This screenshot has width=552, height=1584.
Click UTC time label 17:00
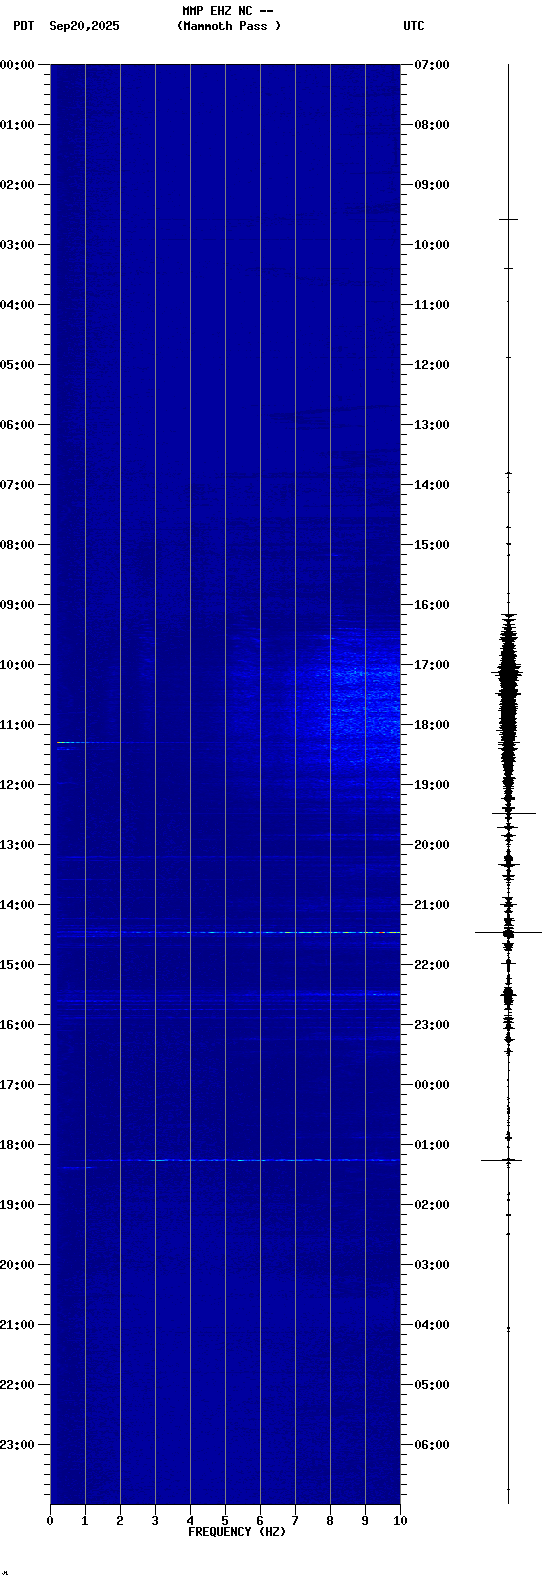click(432, 665)
